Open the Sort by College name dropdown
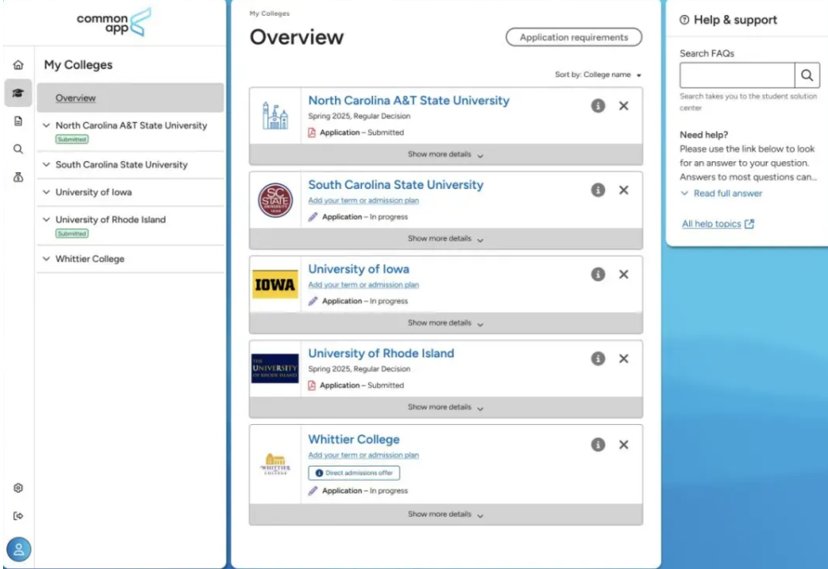Viewport: 828px width, 569px height. [598, 75]
